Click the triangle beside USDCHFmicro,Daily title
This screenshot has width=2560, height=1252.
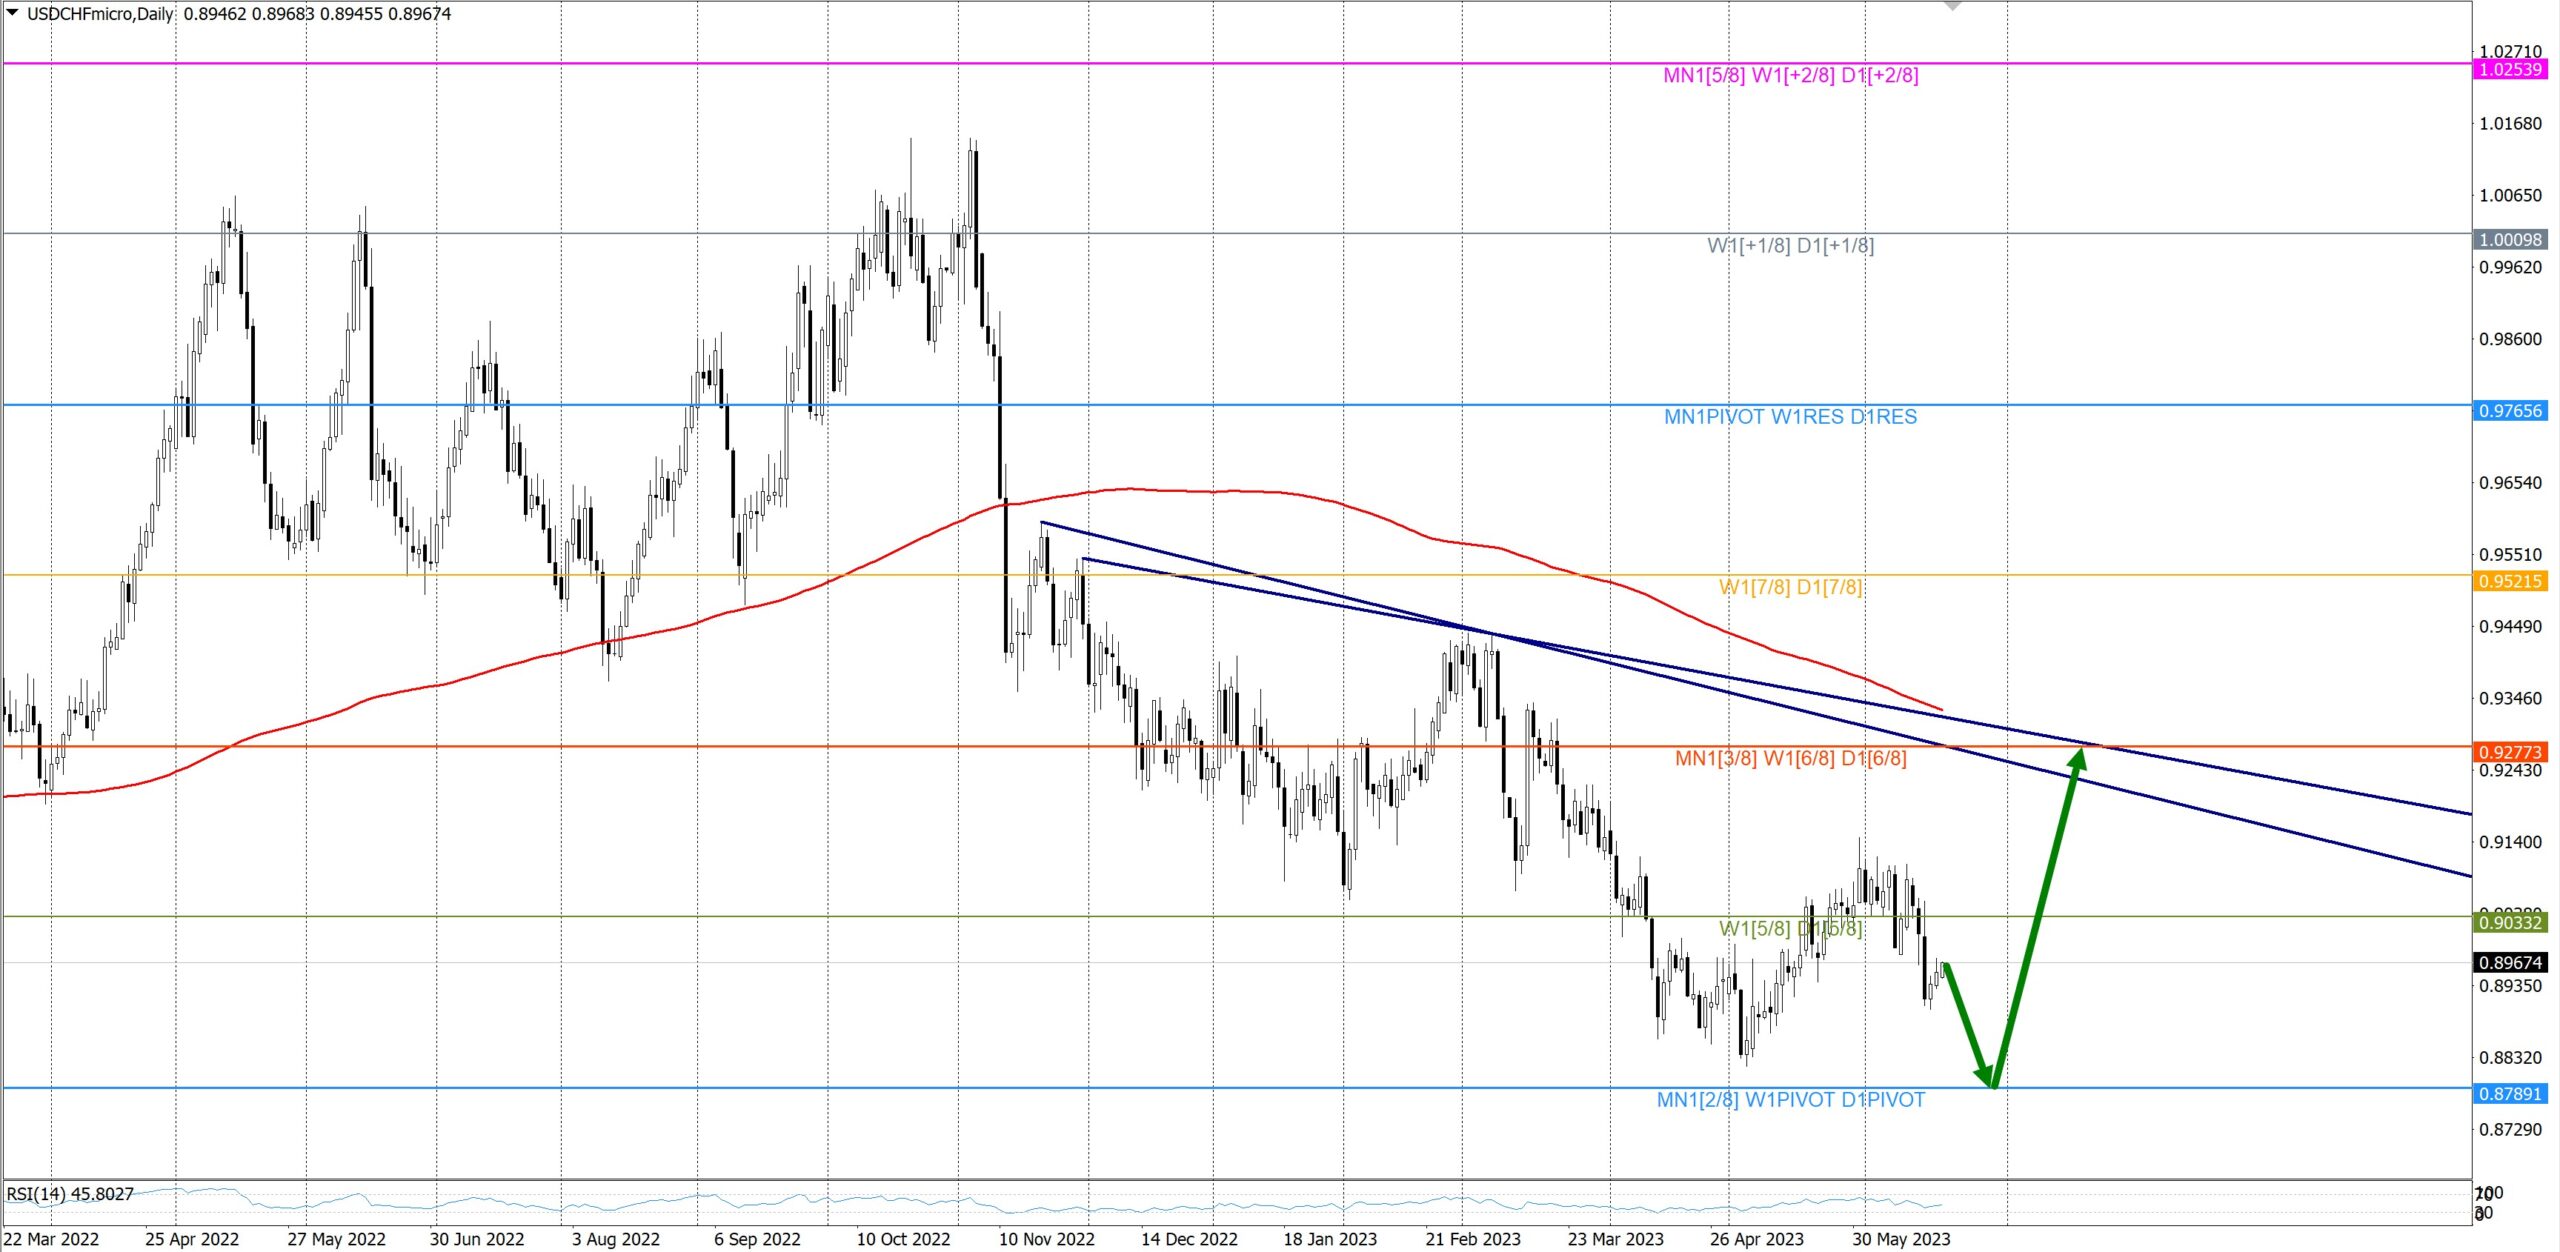[12, 12]
